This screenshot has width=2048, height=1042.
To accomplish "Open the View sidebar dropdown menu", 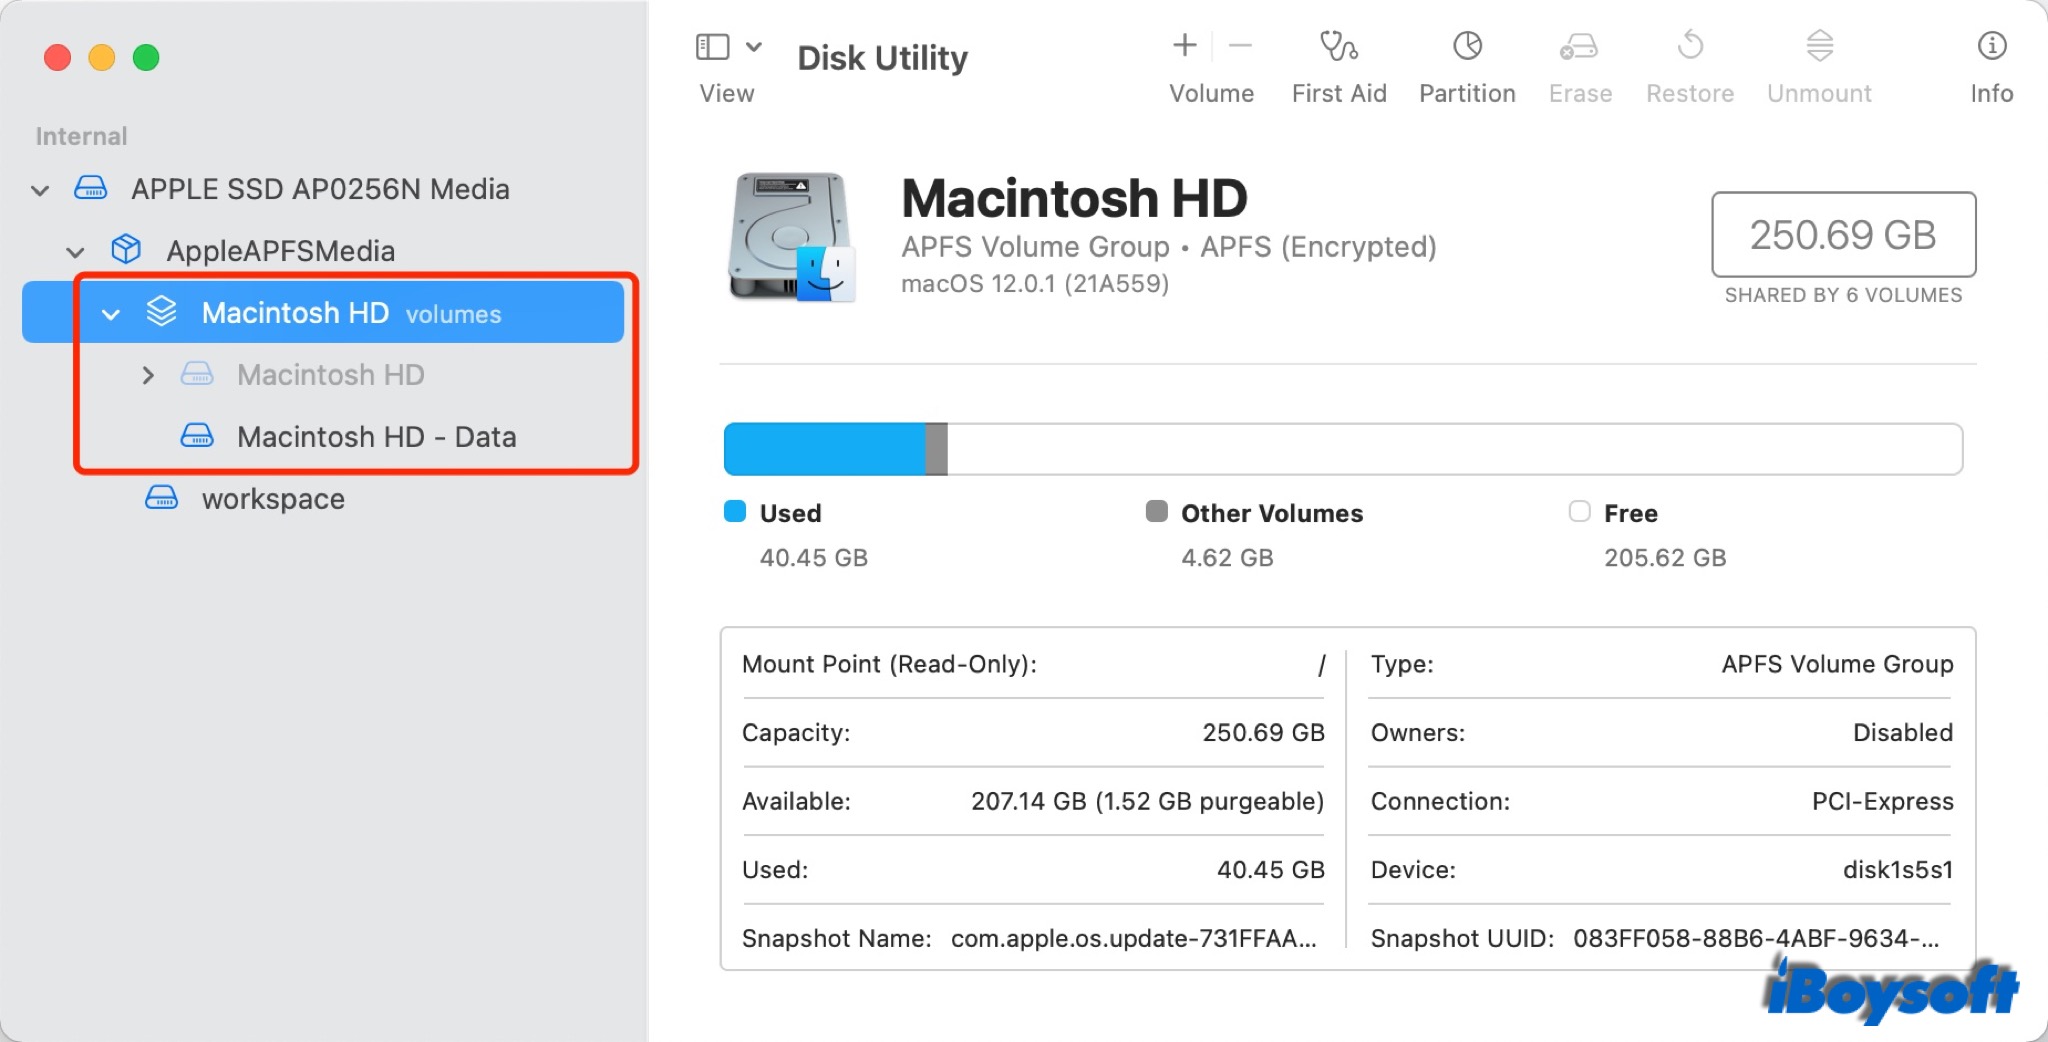I will (729, 47).
